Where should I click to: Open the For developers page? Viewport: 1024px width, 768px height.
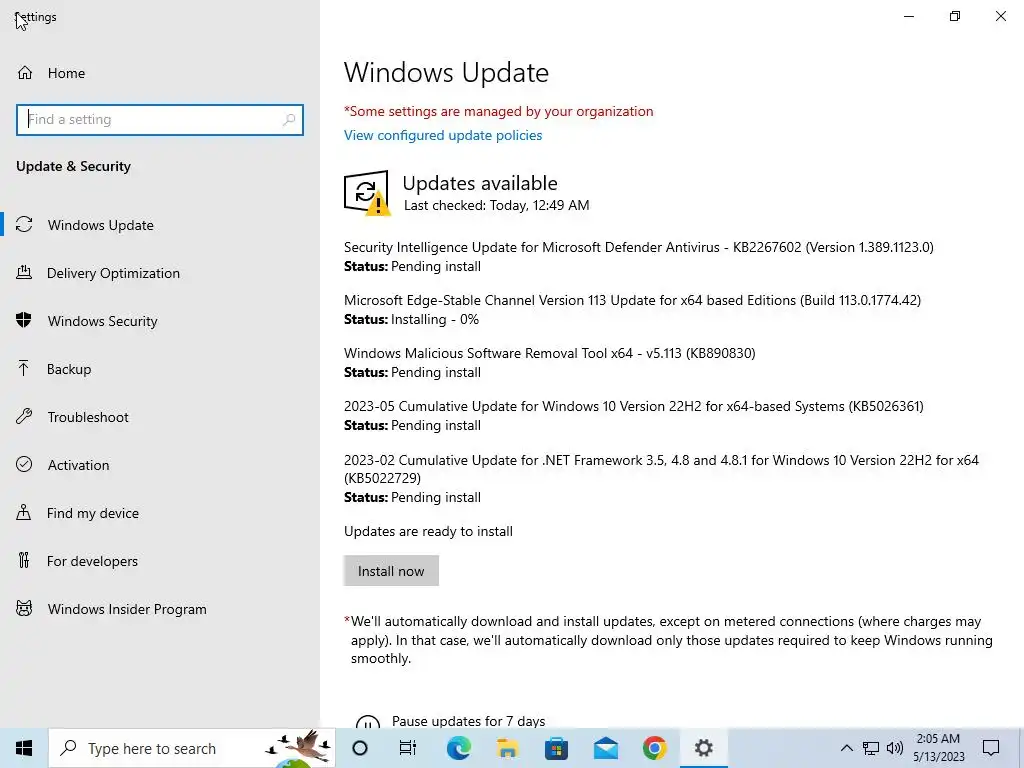[160, 560]
